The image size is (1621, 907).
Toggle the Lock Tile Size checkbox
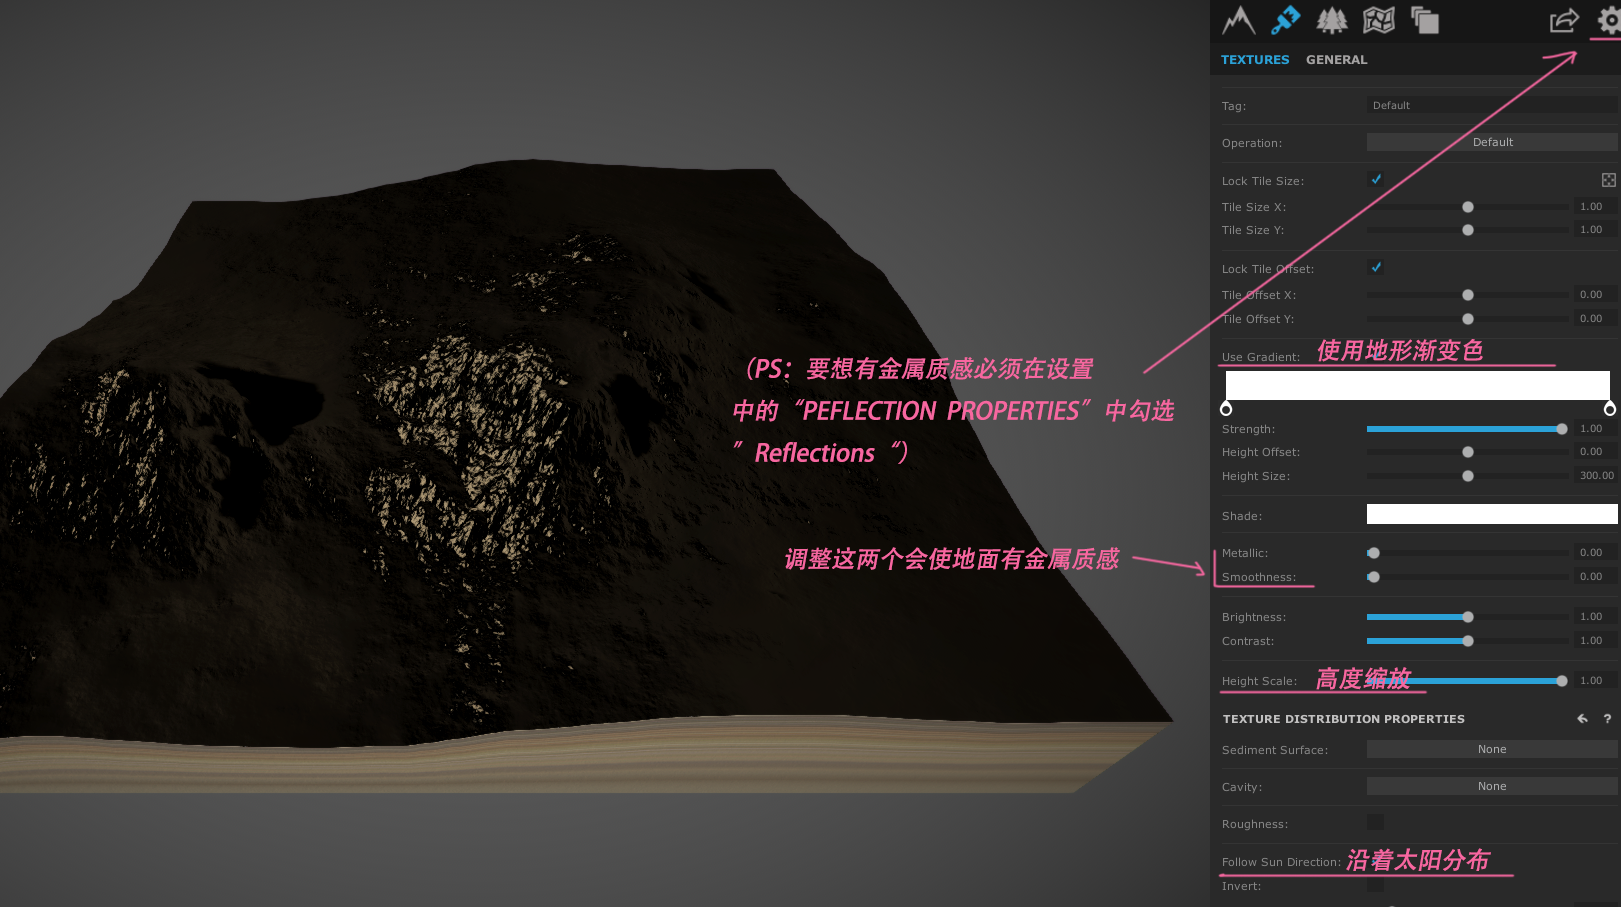[1376, 180]
